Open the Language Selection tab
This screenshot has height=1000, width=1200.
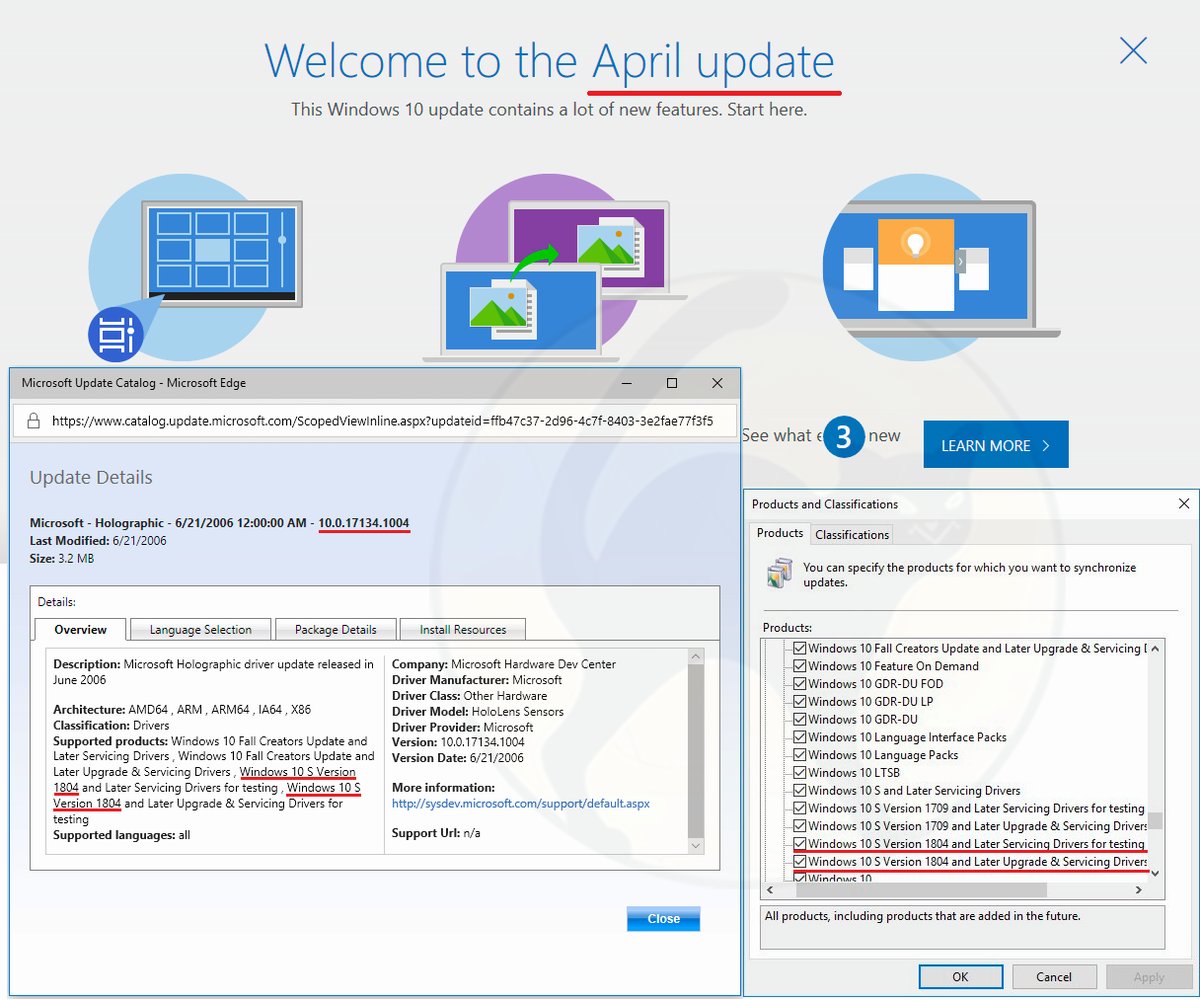pyautogui.click(x=201, y=629)
